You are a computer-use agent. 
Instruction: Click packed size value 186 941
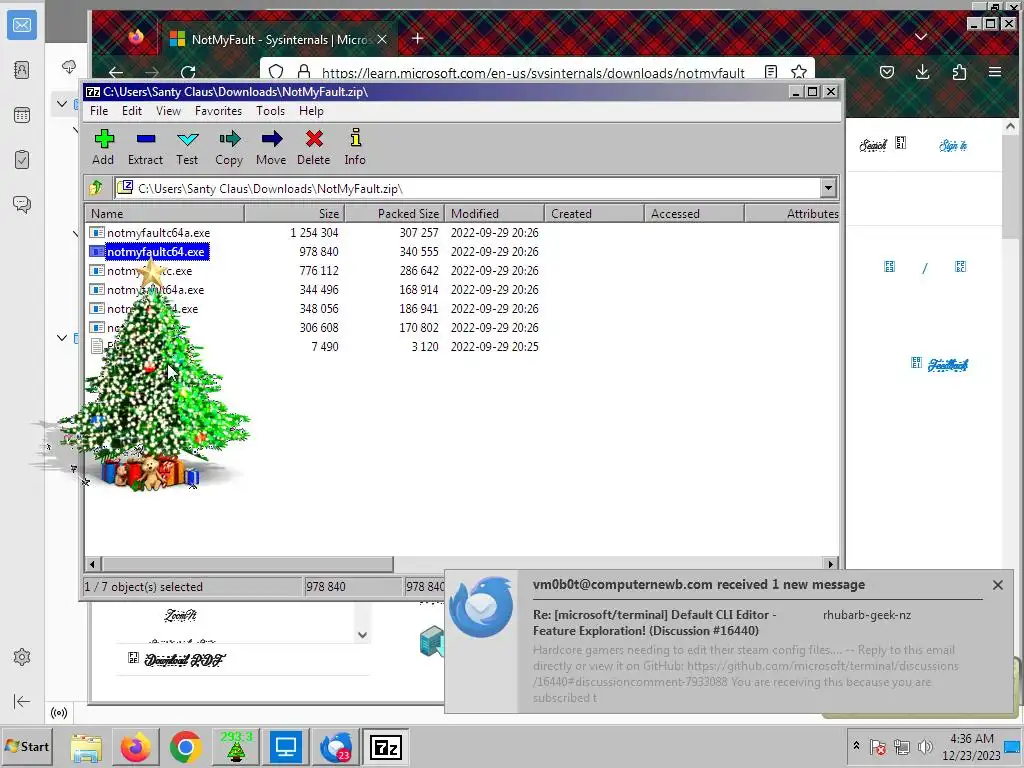pyautogui.click(x=419, y=308)
